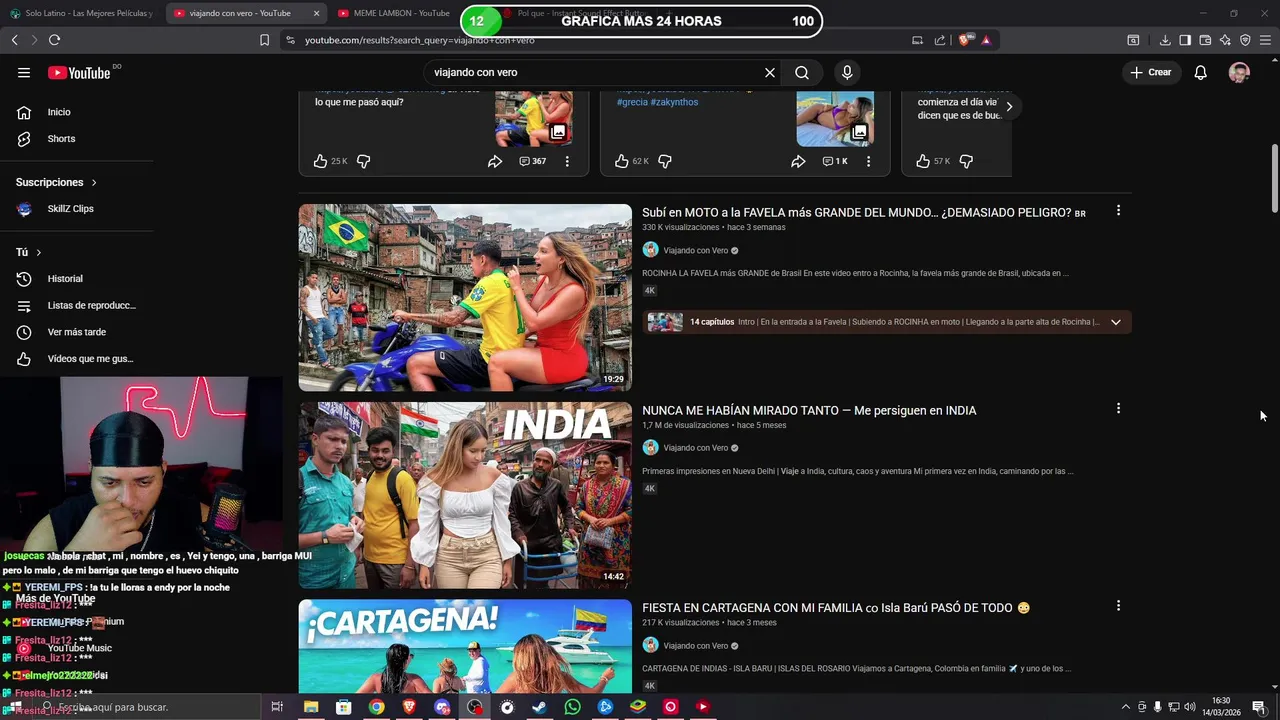
Task: Click the magnifier search button
Action: coord(802,72)
